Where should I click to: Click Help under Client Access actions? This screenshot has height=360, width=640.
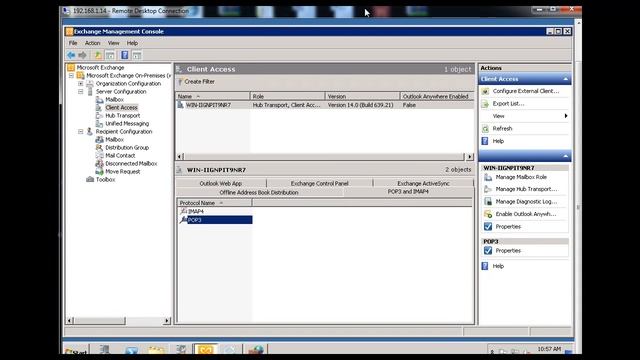498,141
